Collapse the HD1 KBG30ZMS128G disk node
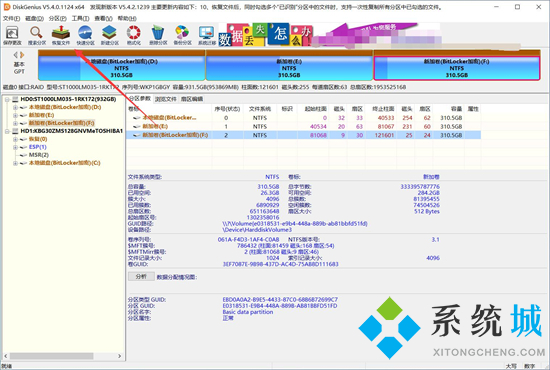Image resolution: width=550 pixels, height=370 pixels. [7, 132]
